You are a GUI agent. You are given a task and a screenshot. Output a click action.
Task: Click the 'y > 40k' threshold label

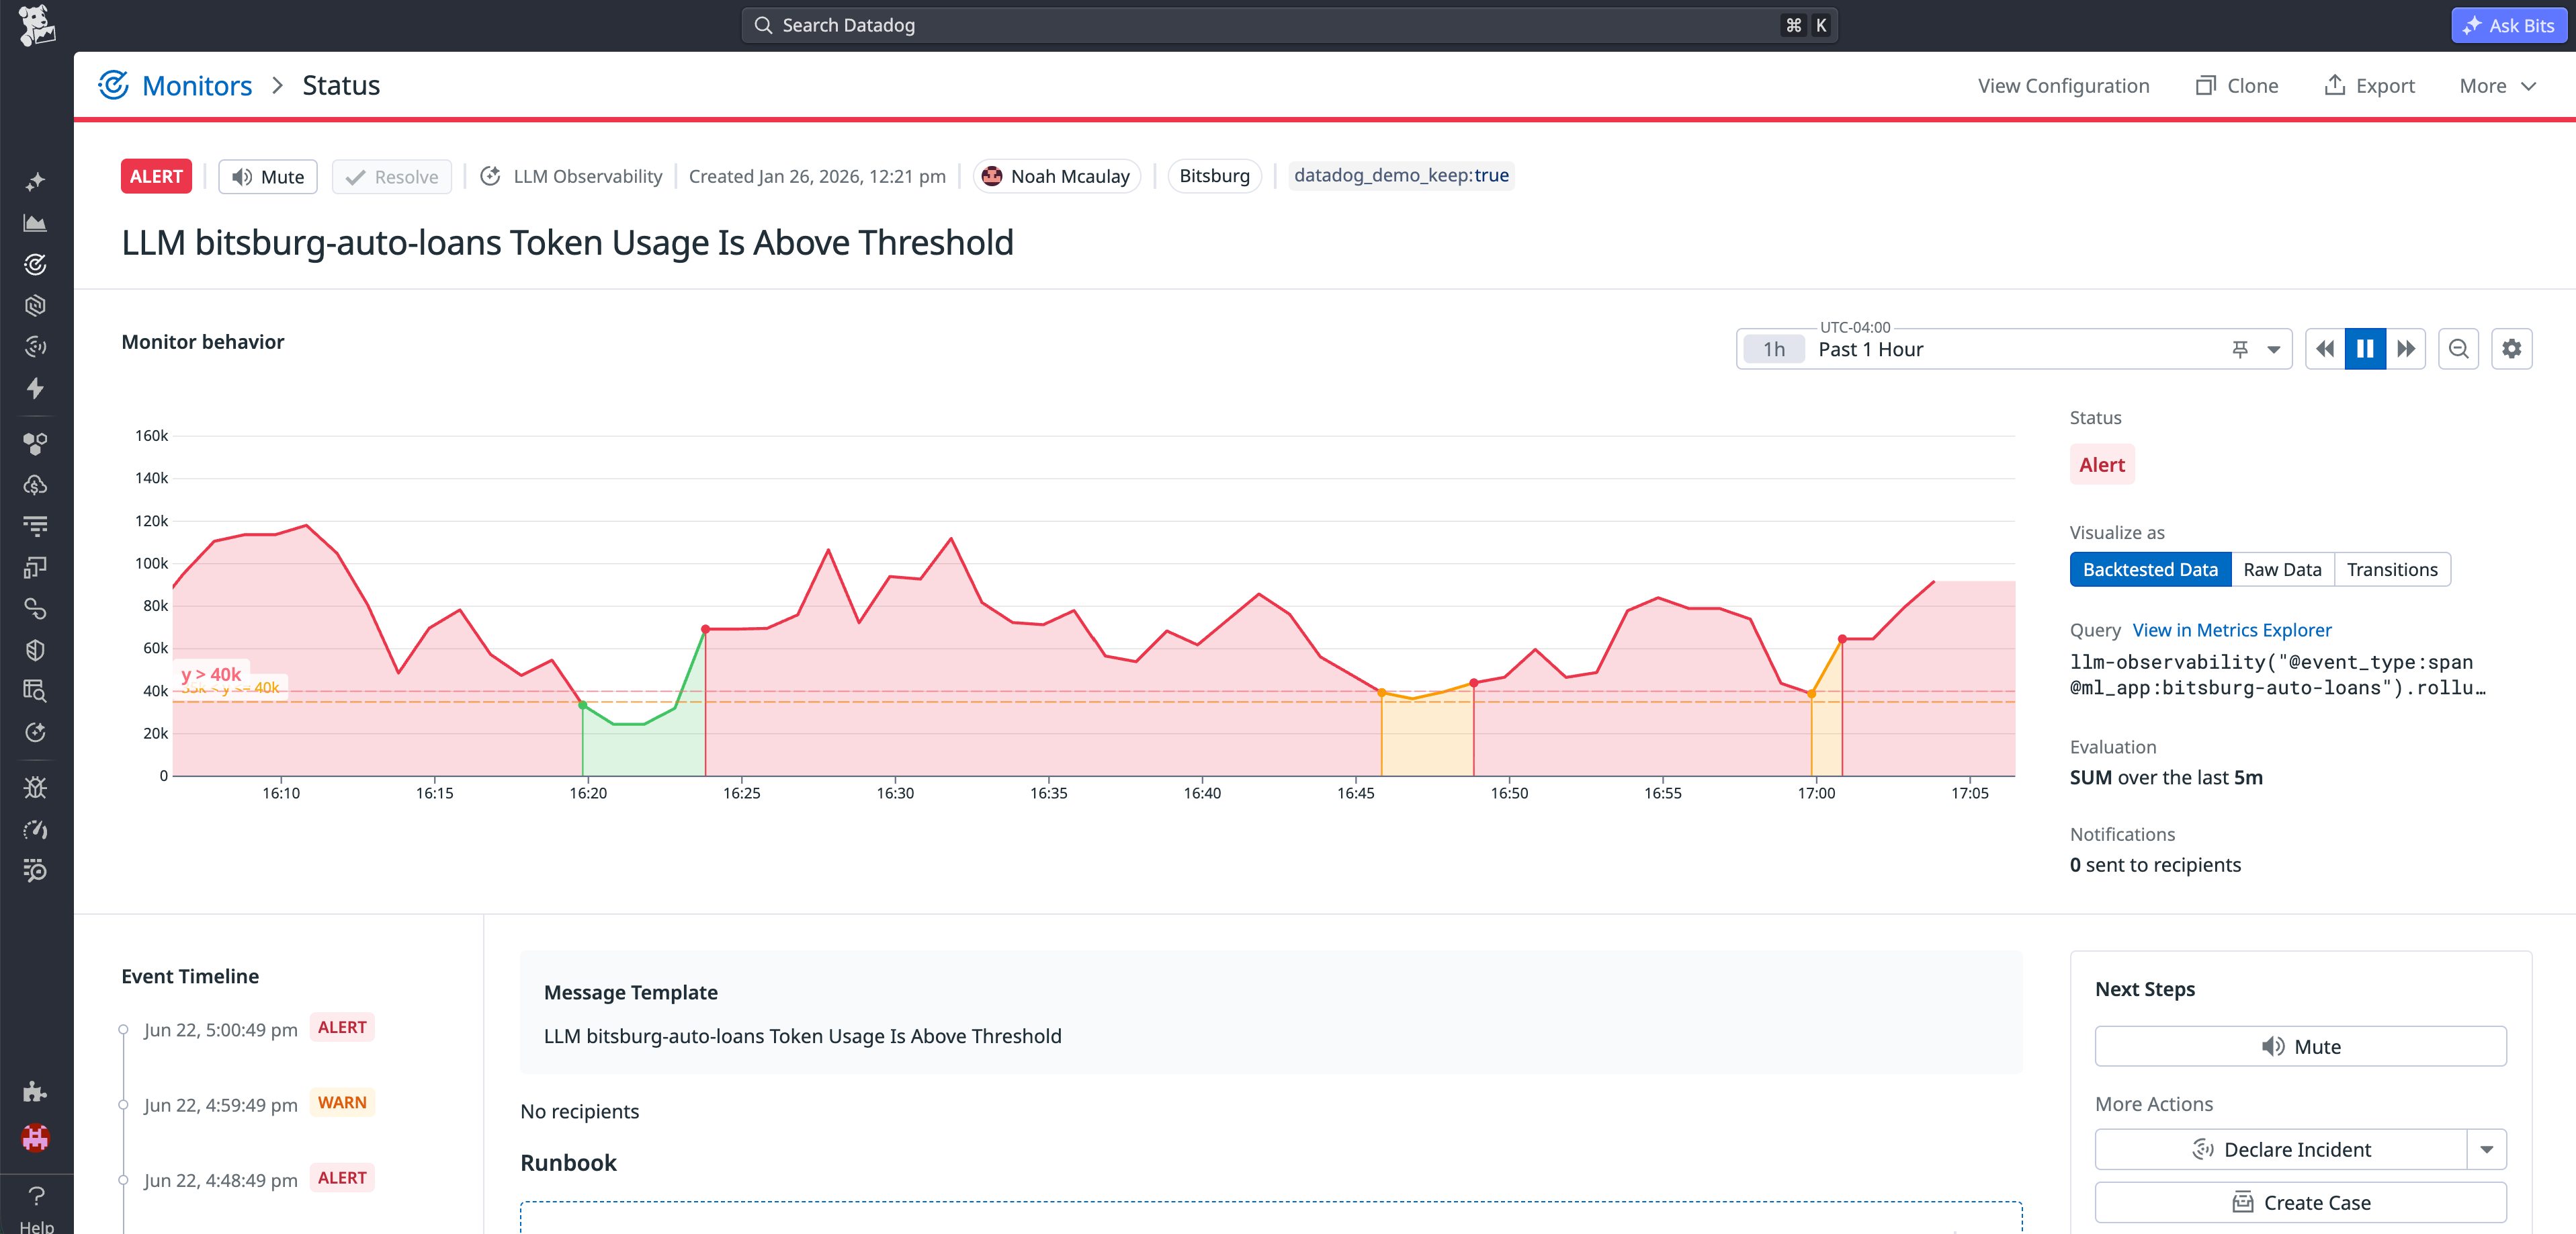coord(211,675)
